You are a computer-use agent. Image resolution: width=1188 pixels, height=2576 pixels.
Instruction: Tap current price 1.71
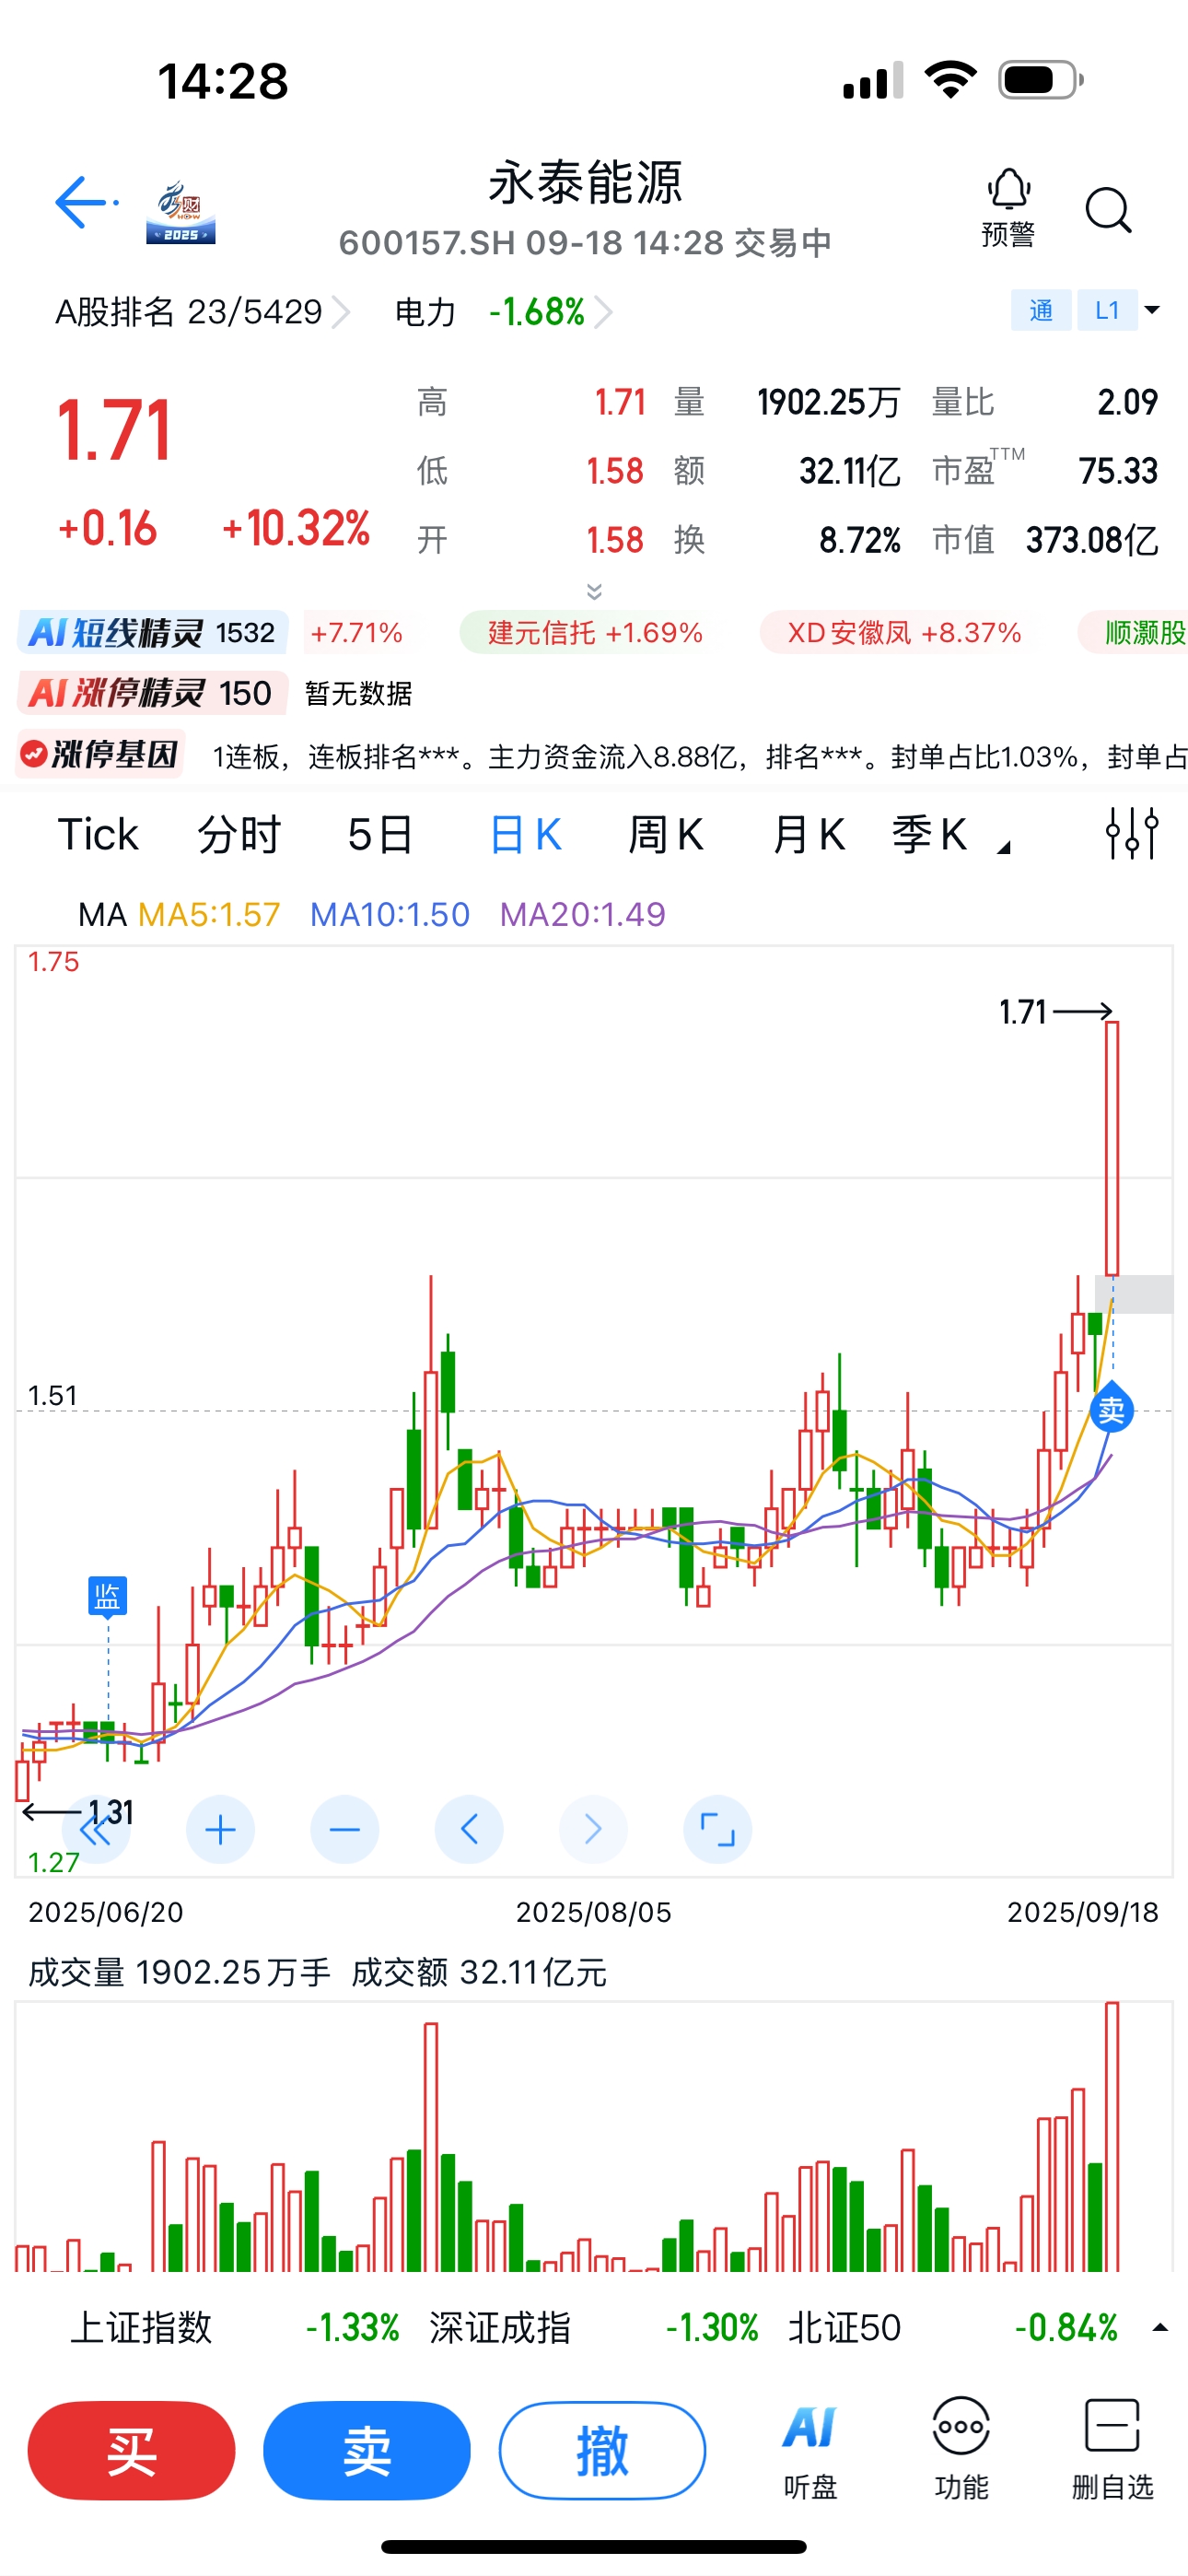(114, 431)
